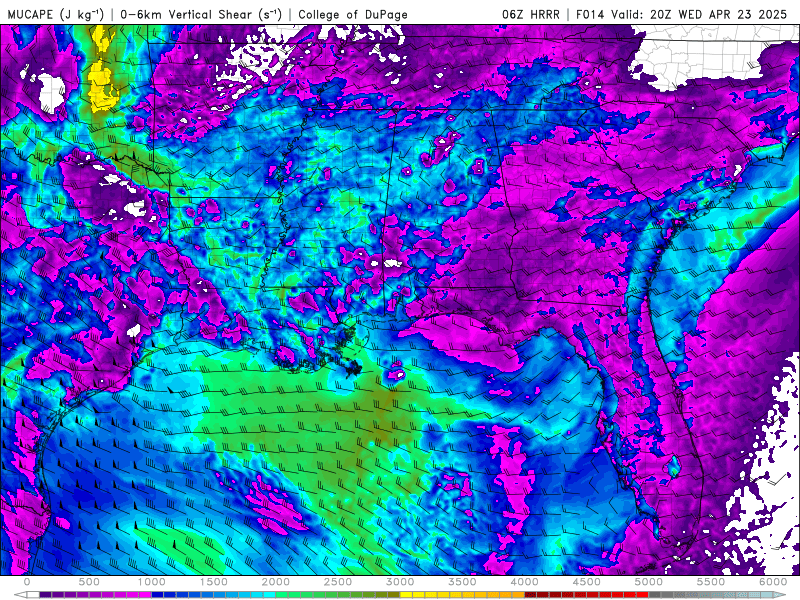800x600 pixels.
Task: Click the 2000 label on the color scale
Action: tap(276, 582)
